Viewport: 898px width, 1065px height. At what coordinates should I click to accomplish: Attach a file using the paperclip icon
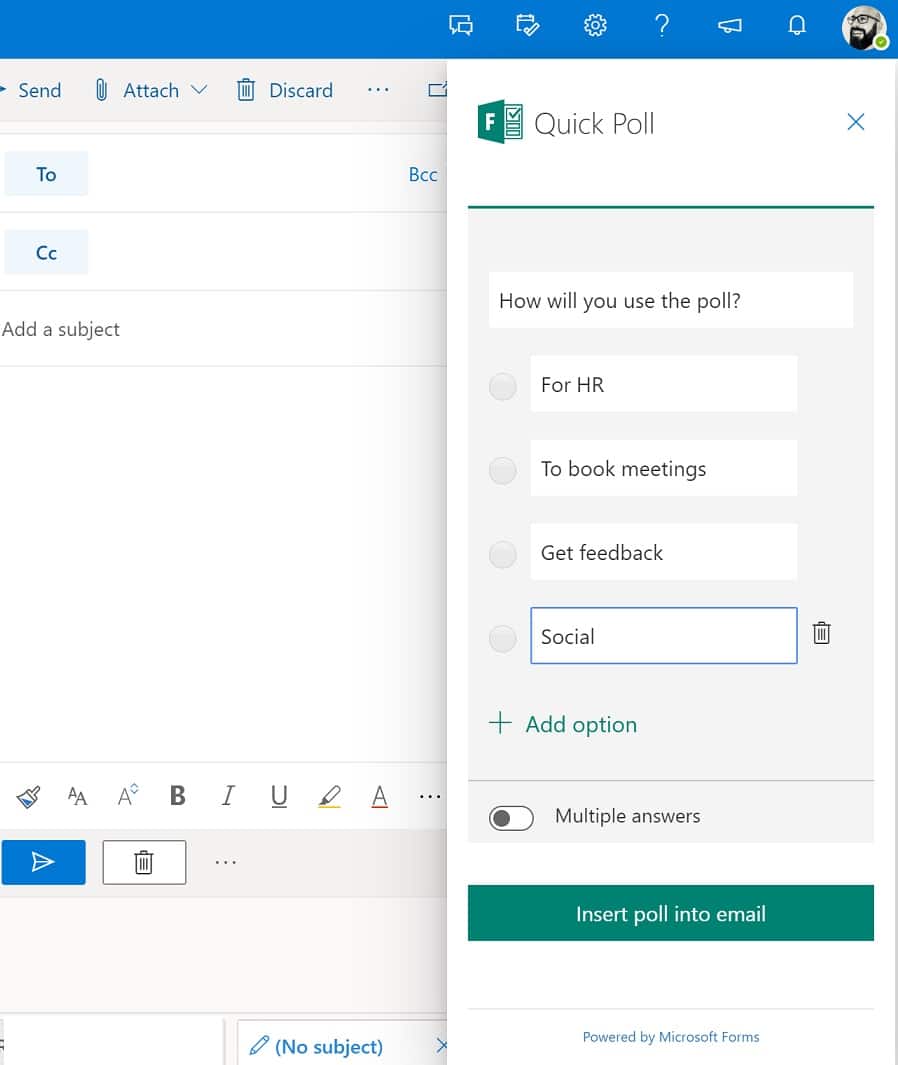pyautogui.click(x=100, y=90)
